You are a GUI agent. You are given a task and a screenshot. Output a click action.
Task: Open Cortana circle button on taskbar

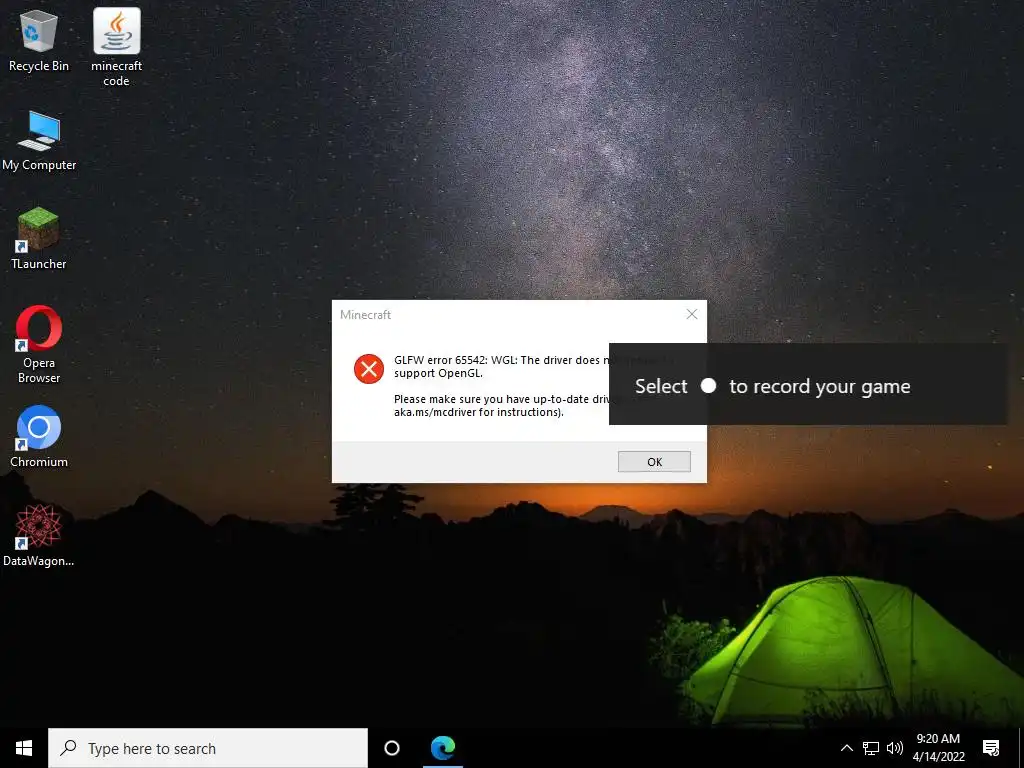coord(392,748)
